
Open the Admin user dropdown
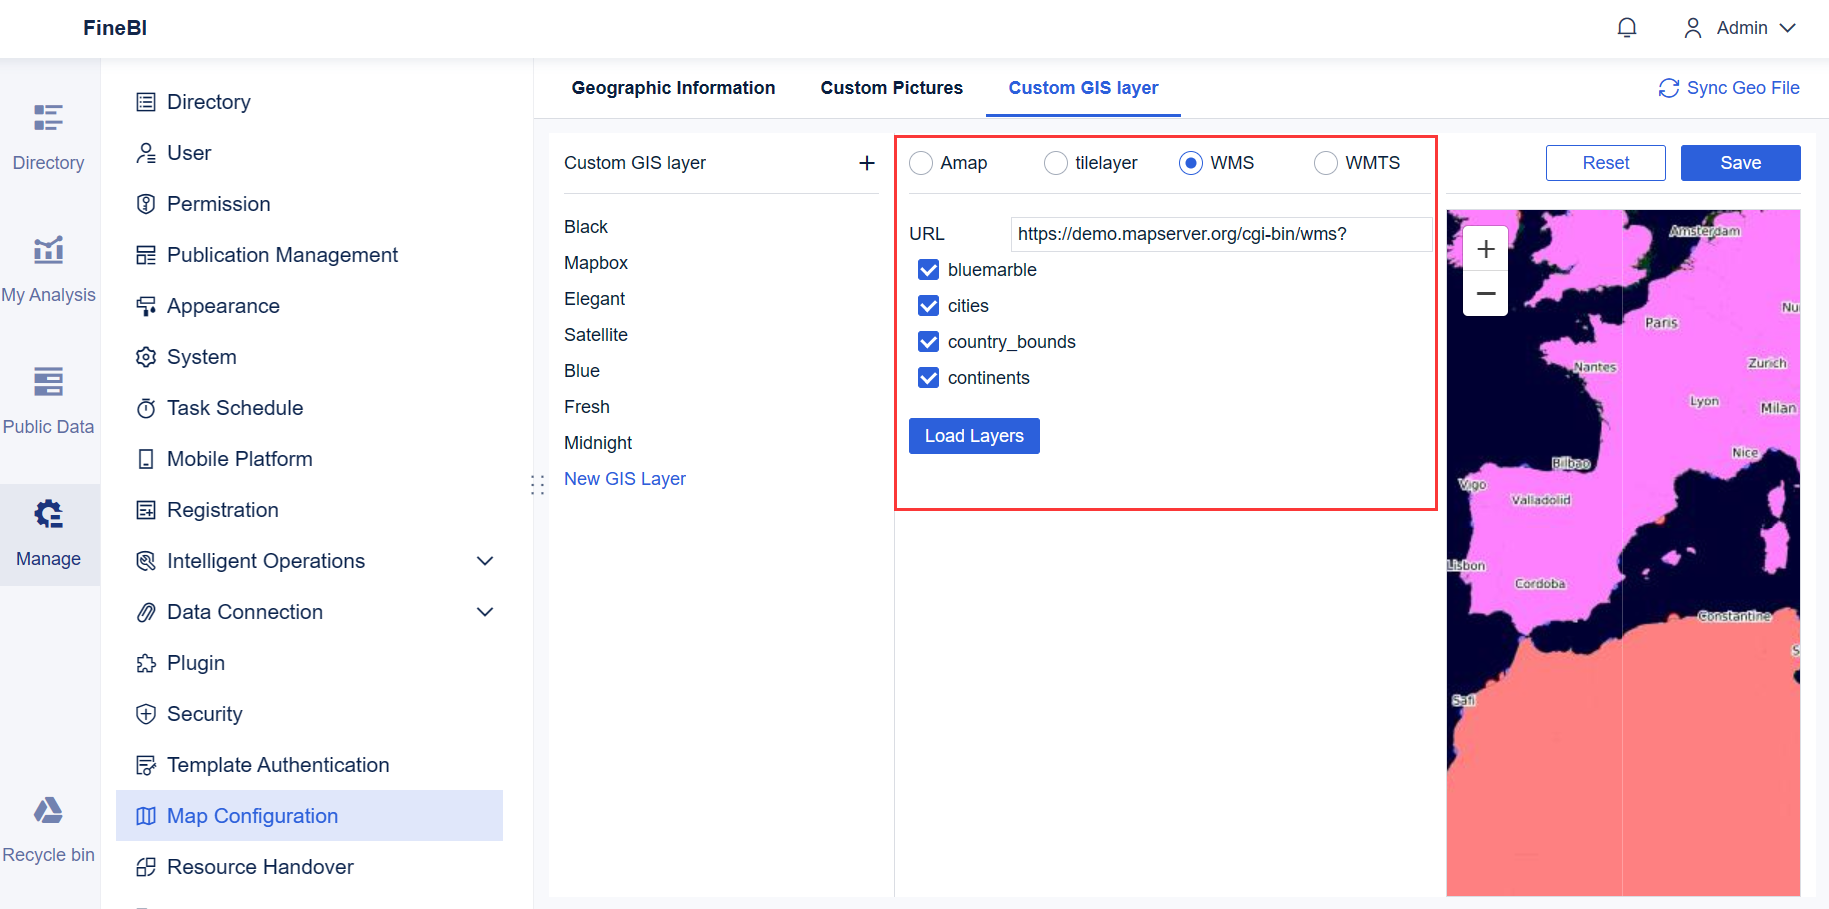coord(1741,28)
